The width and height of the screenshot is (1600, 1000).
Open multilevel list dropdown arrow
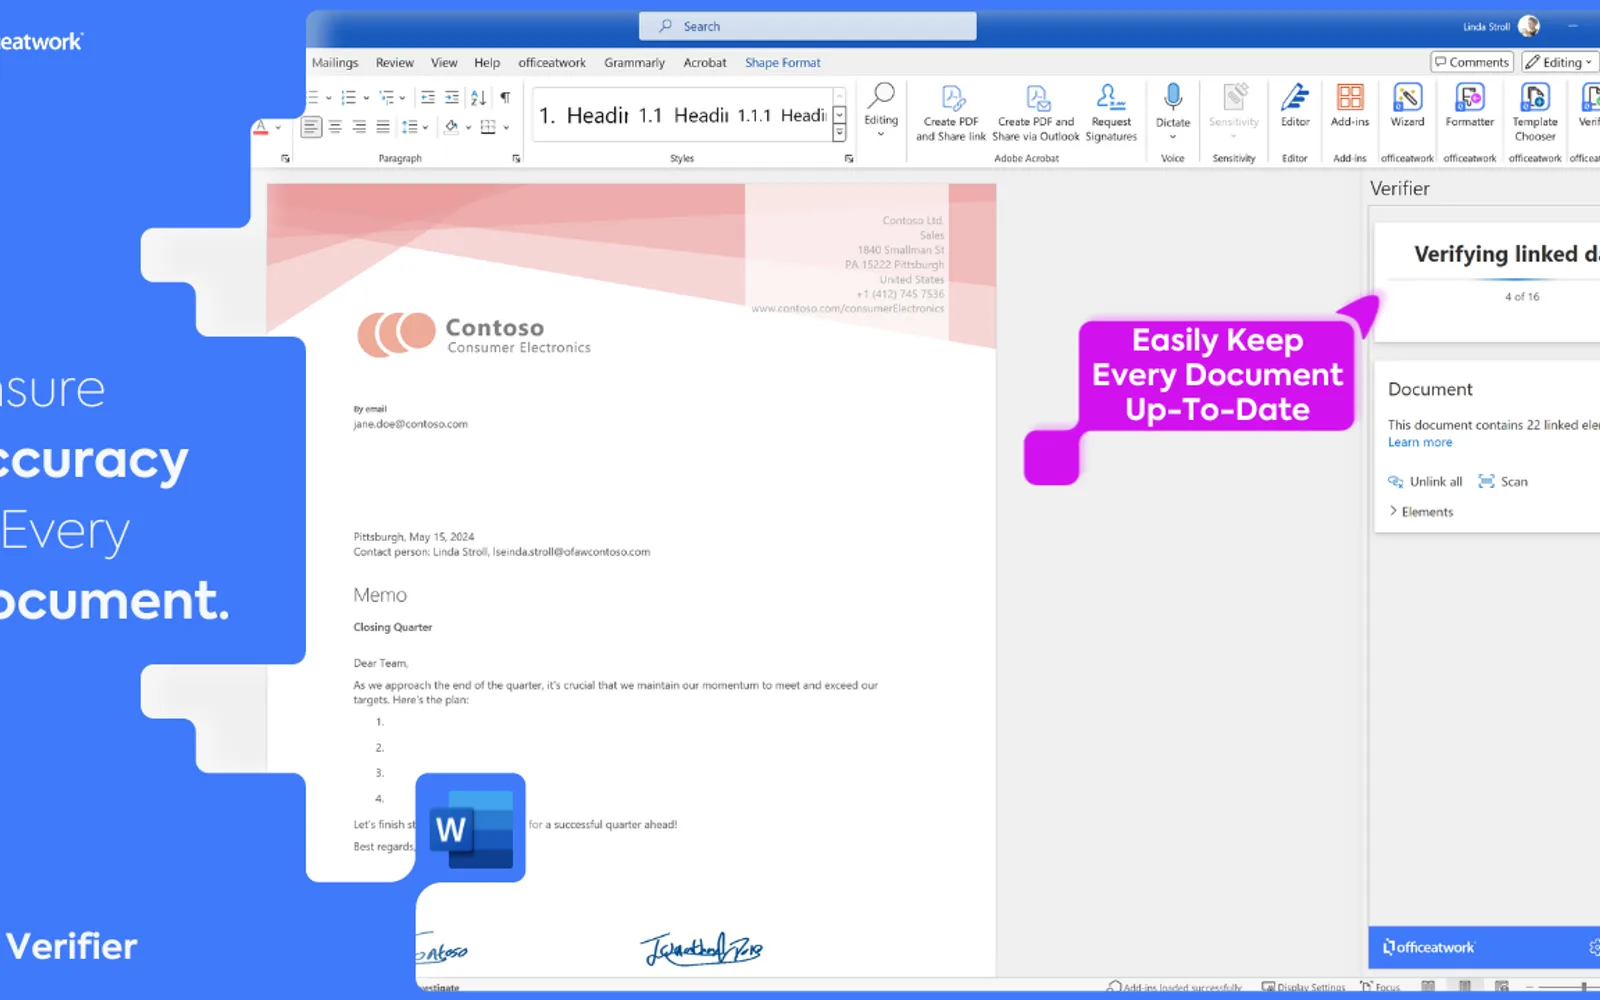pyautogui.click(x=402, y=98)
